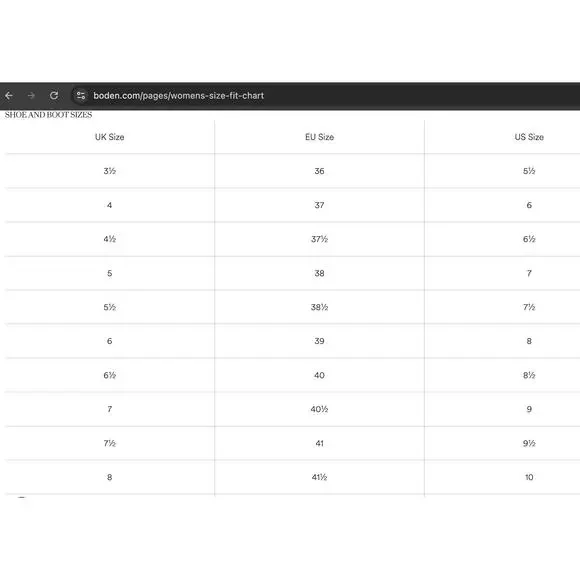Viewport: 580px width, 580px height.
Task: Select the EU size 36 cell
Action: click(x=320, y=171)
